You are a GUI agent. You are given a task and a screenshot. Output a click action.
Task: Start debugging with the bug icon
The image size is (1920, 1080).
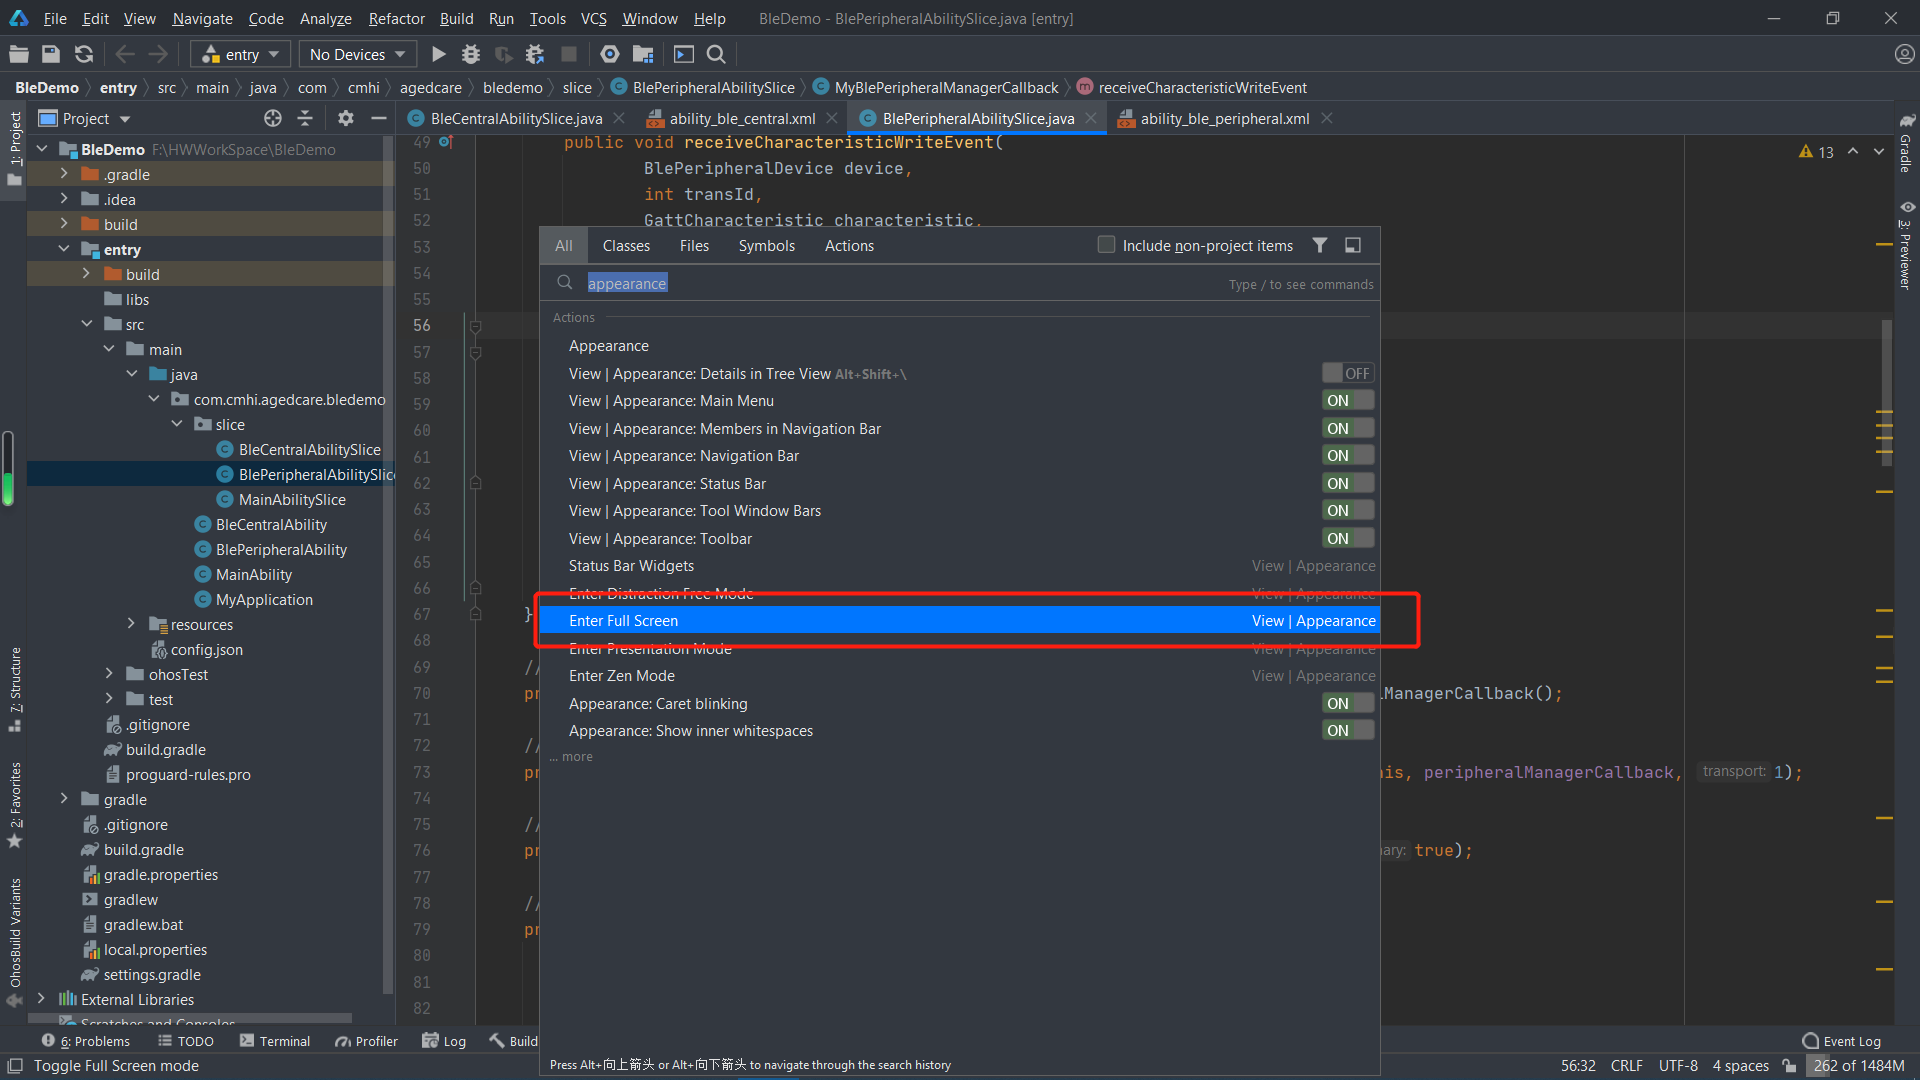pyautogui.click(x=471, y=54)
